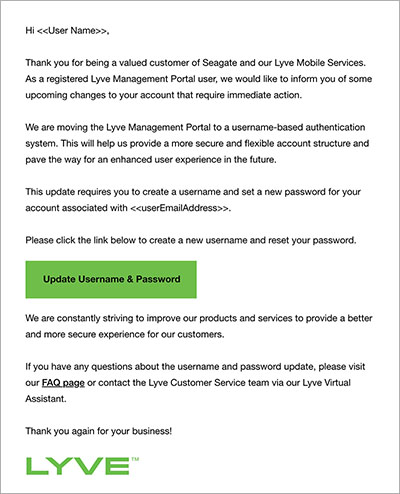400x494 pixels.
Task: Click the <<userEmailAddress>> placeholder text
Action: [180, 208]
